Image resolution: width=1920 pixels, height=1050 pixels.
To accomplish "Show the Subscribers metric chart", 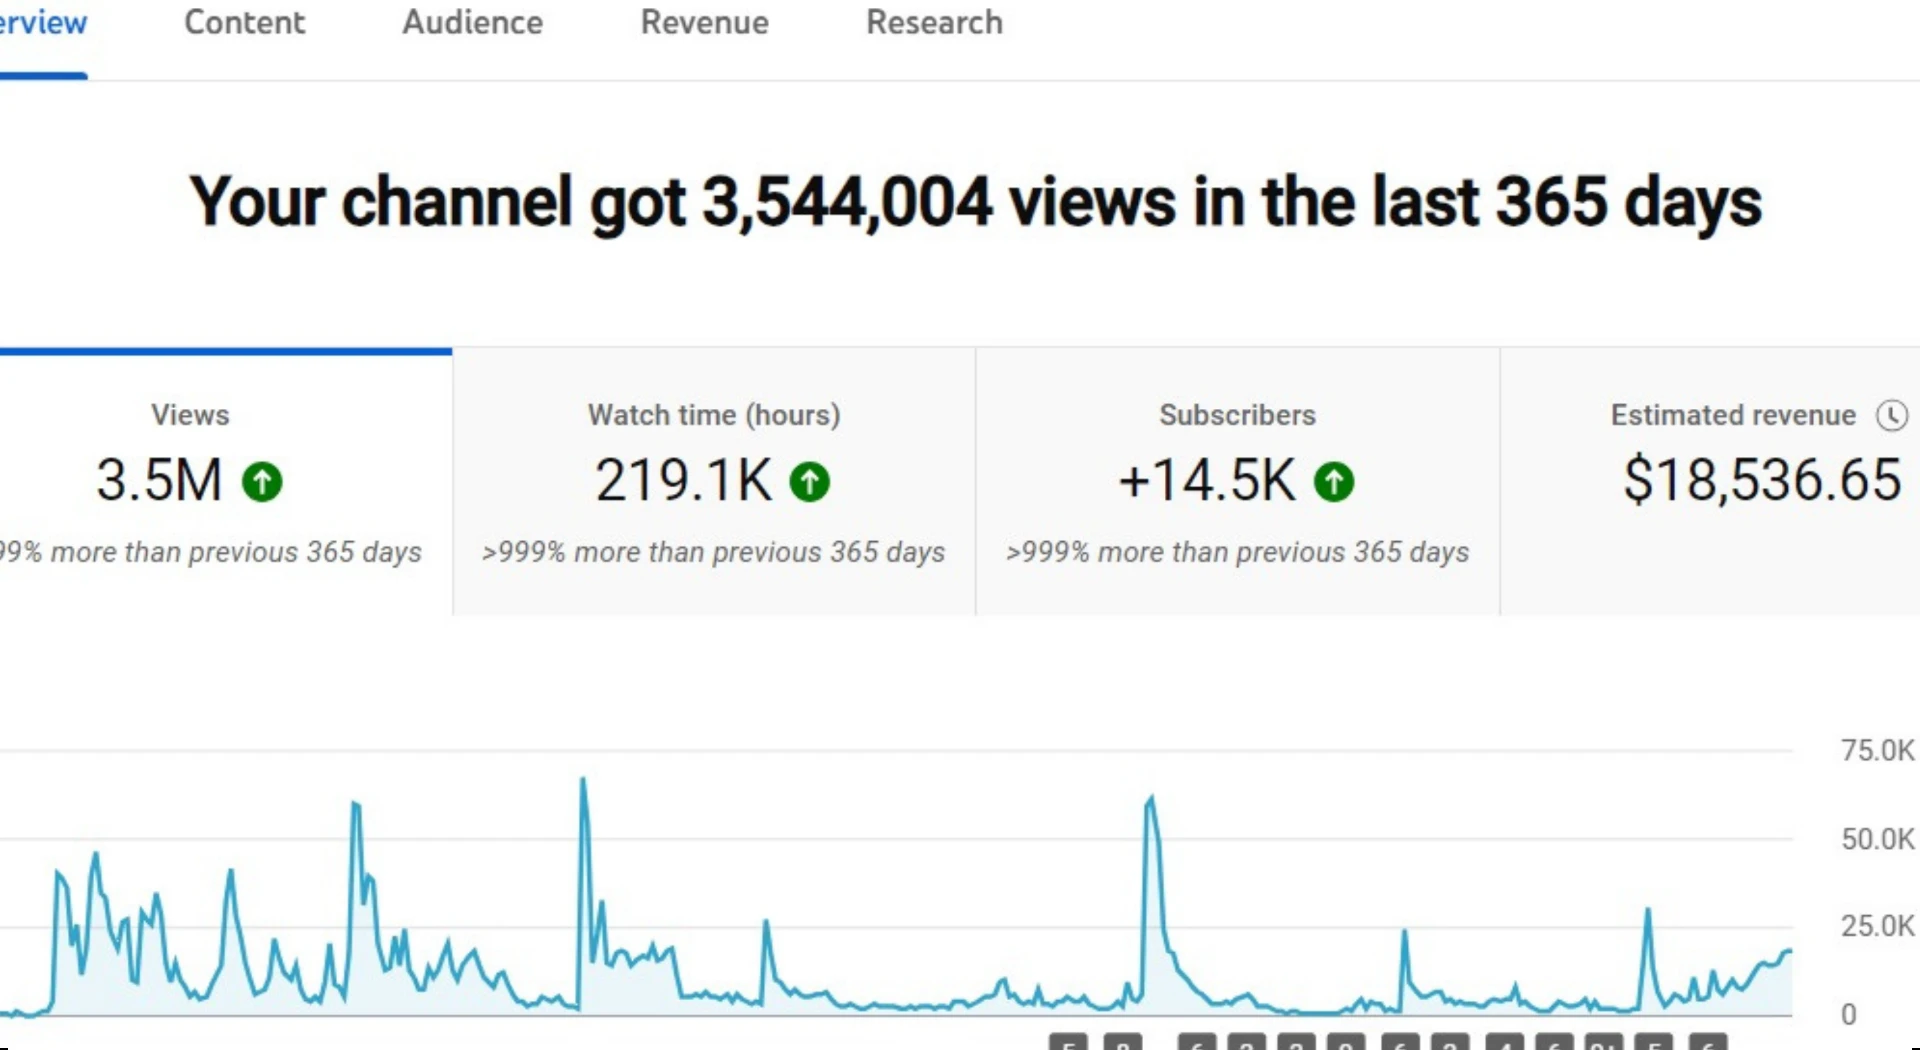I will point(1237,482).
